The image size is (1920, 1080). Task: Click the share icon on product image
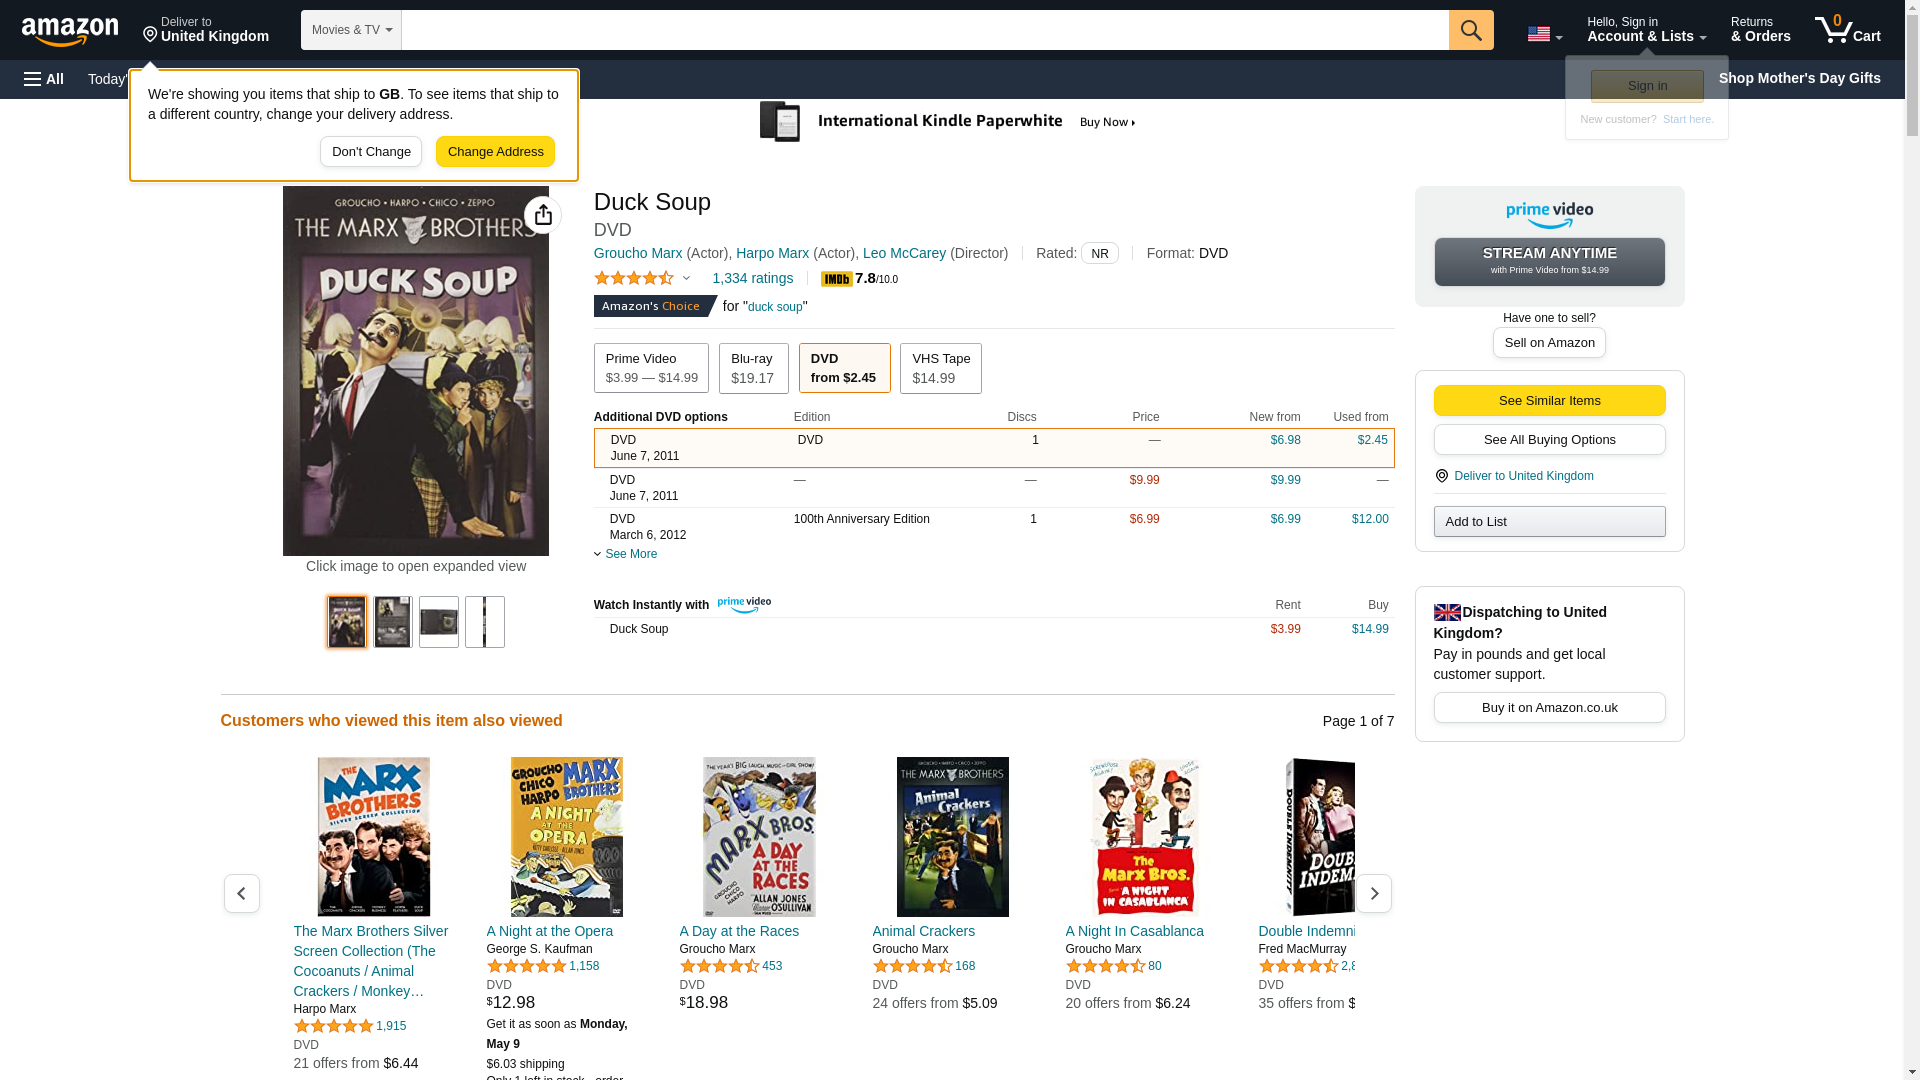click(543, 215)
